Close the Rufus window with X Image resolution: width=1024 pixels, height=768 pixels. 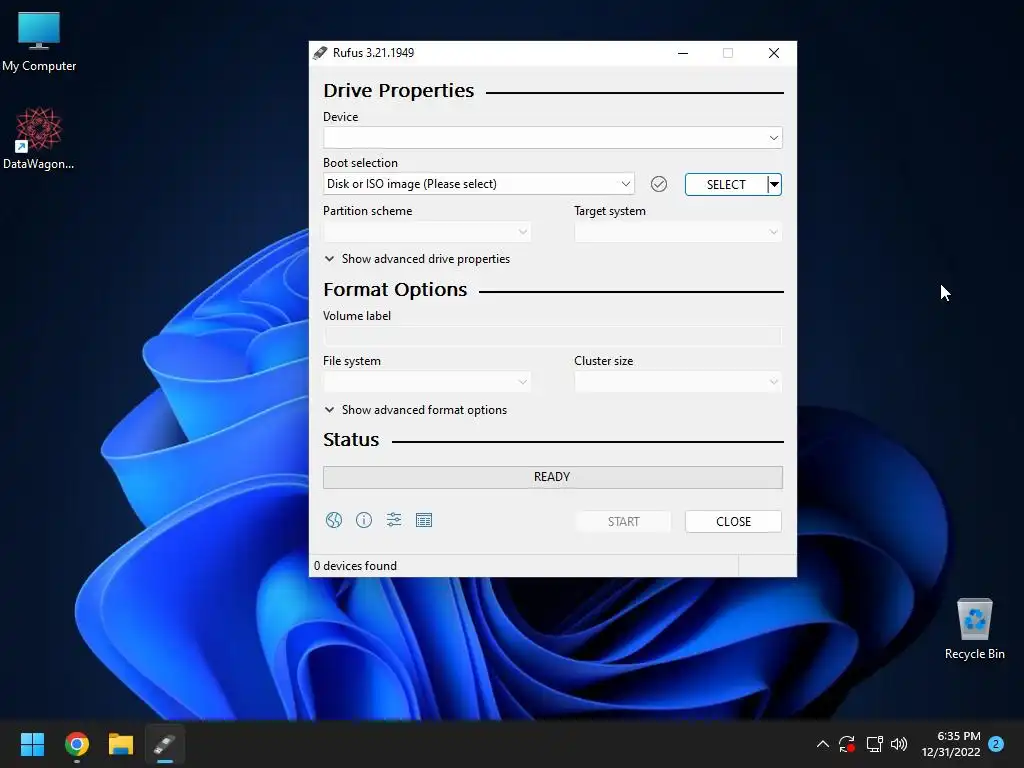(x=774, y=53)
